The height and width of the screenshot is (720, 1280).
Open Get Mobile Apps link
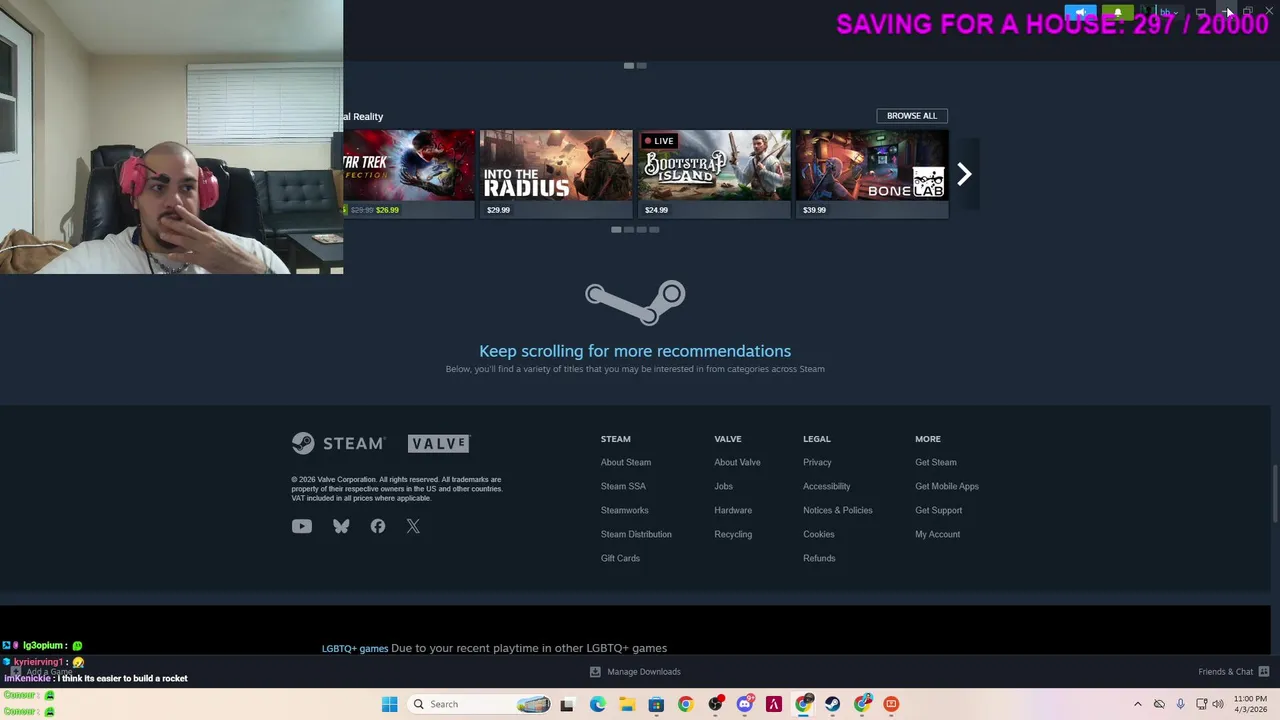point(947,486)
